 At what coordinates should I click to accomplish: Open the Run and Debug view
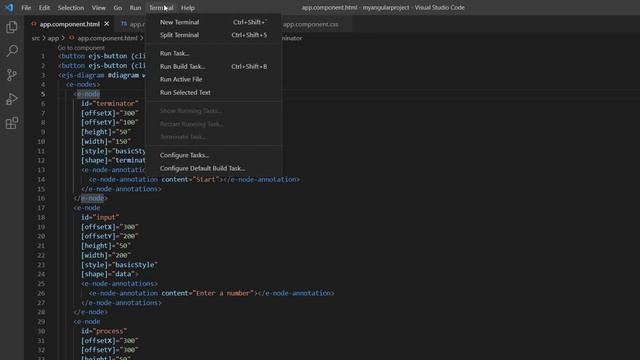(12, 99)
